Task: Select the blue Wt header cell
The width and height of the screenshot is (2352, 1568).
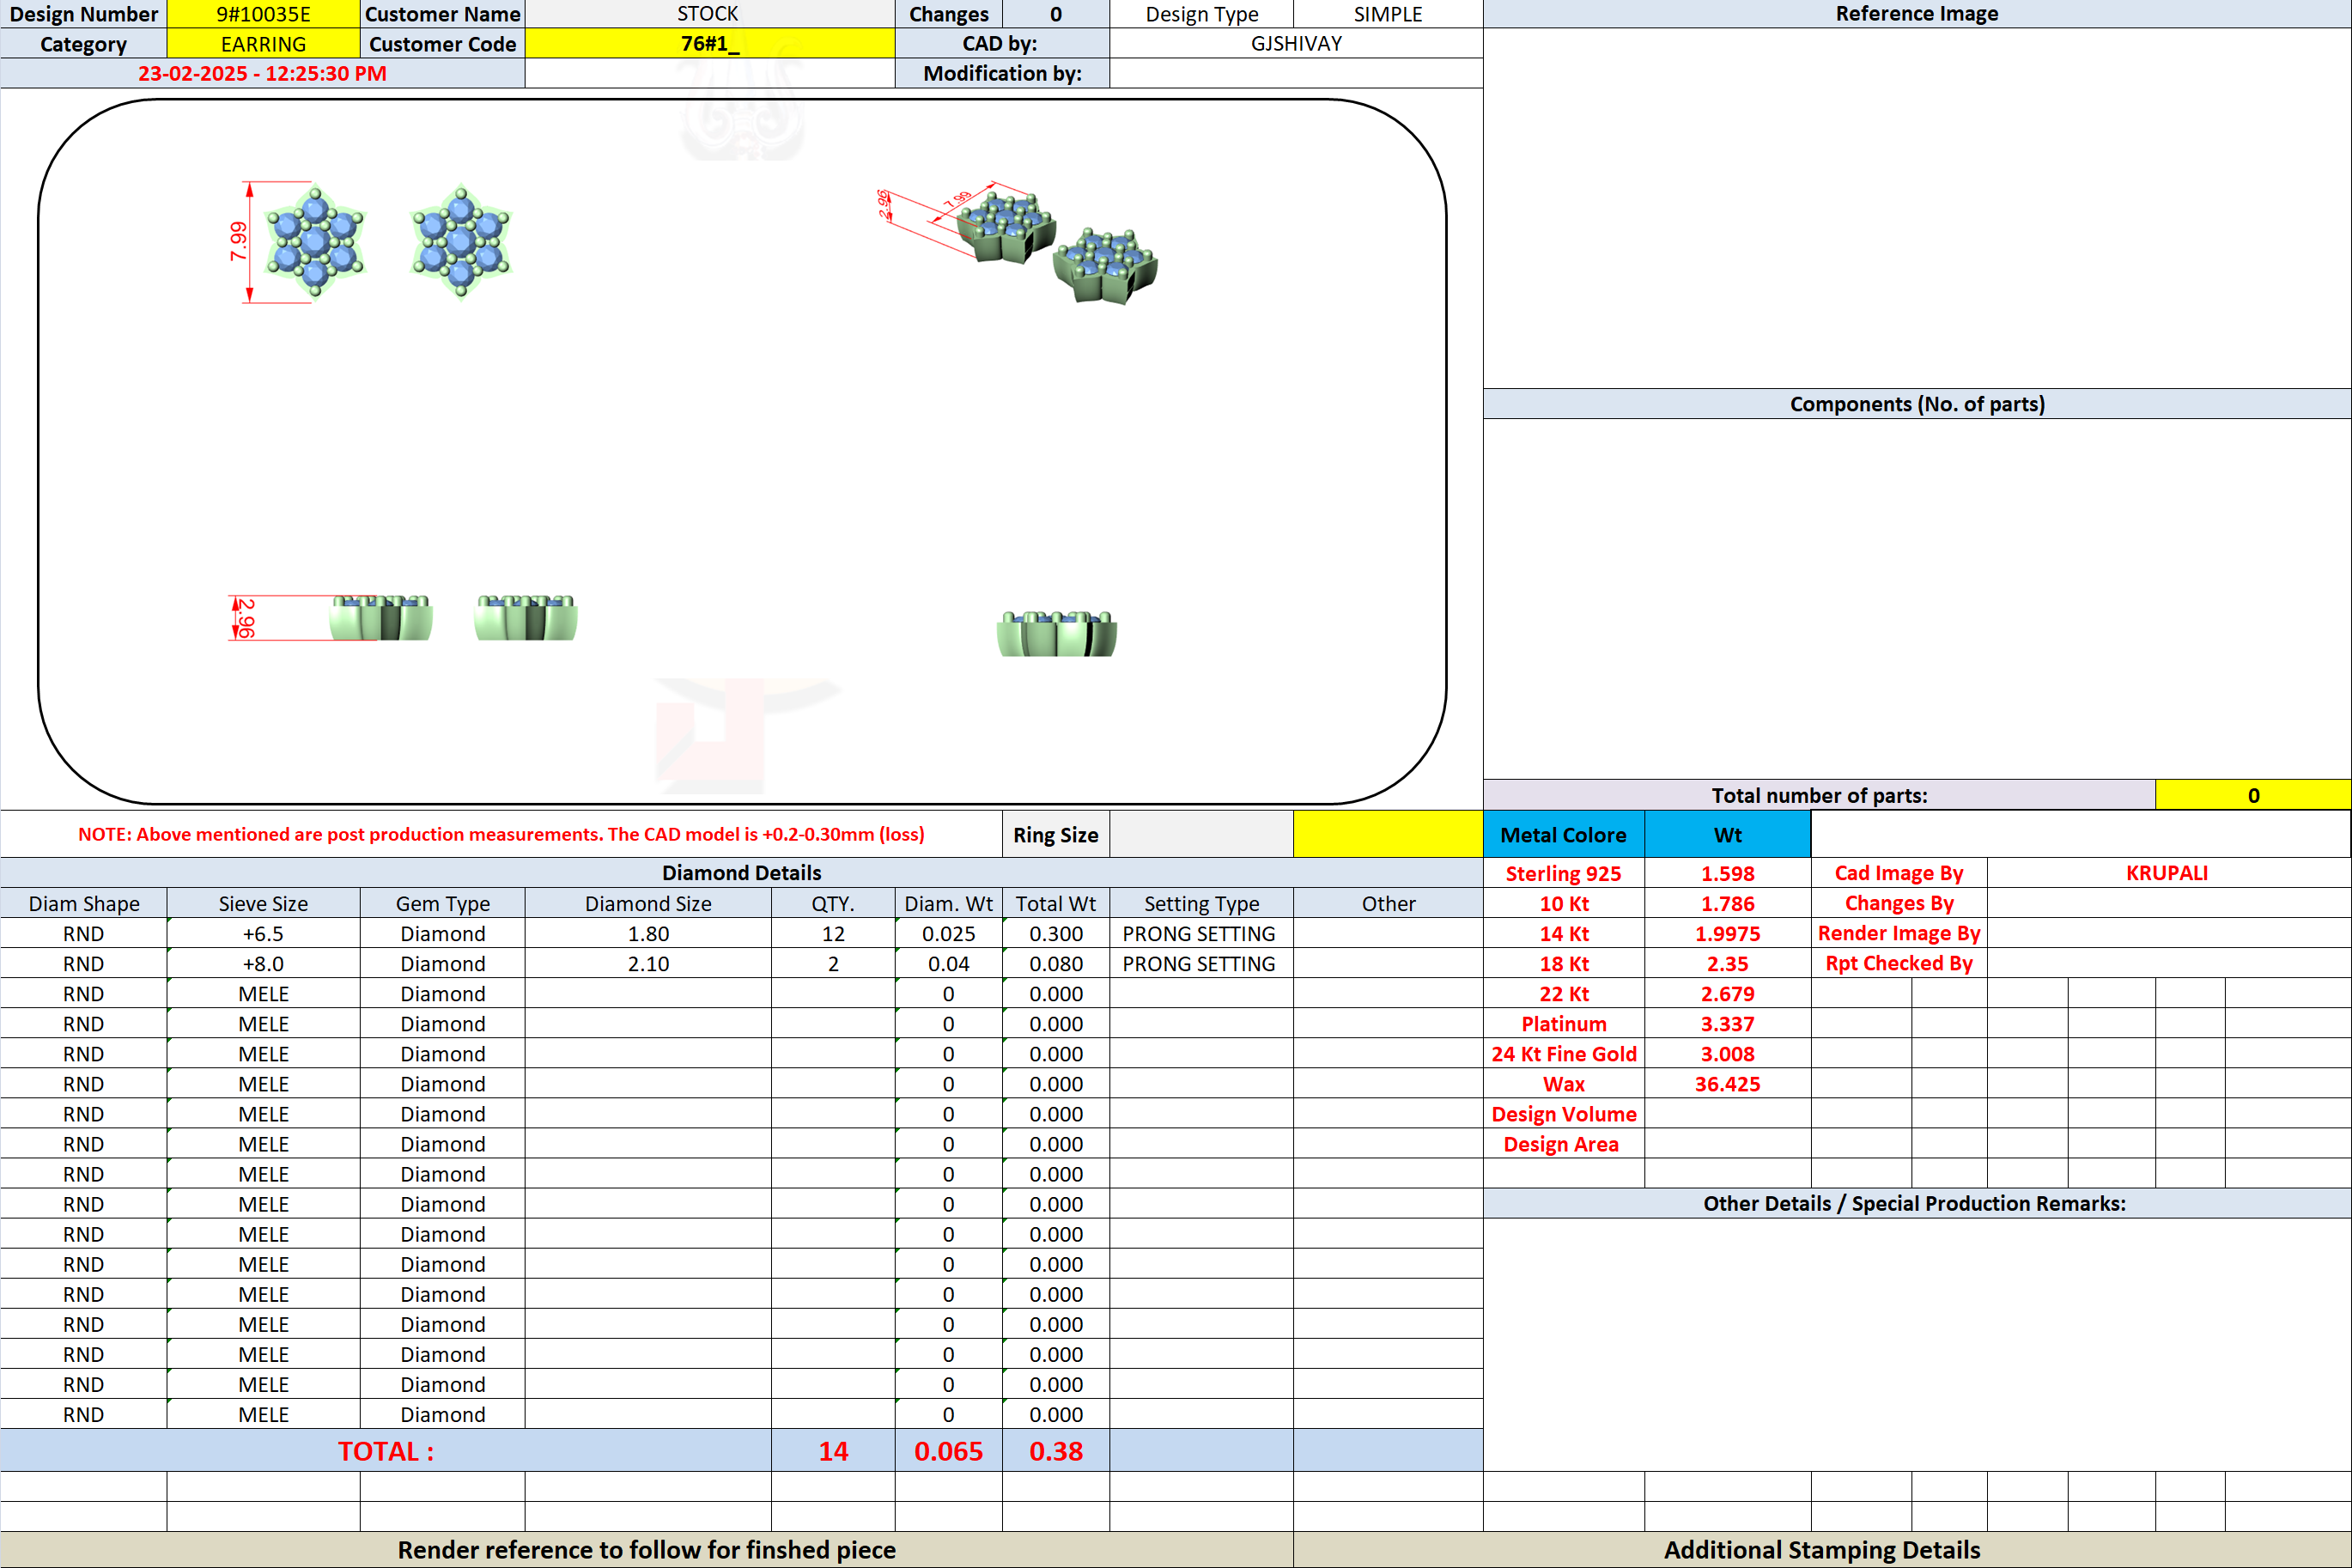Action: click(x=1727, y=834)
